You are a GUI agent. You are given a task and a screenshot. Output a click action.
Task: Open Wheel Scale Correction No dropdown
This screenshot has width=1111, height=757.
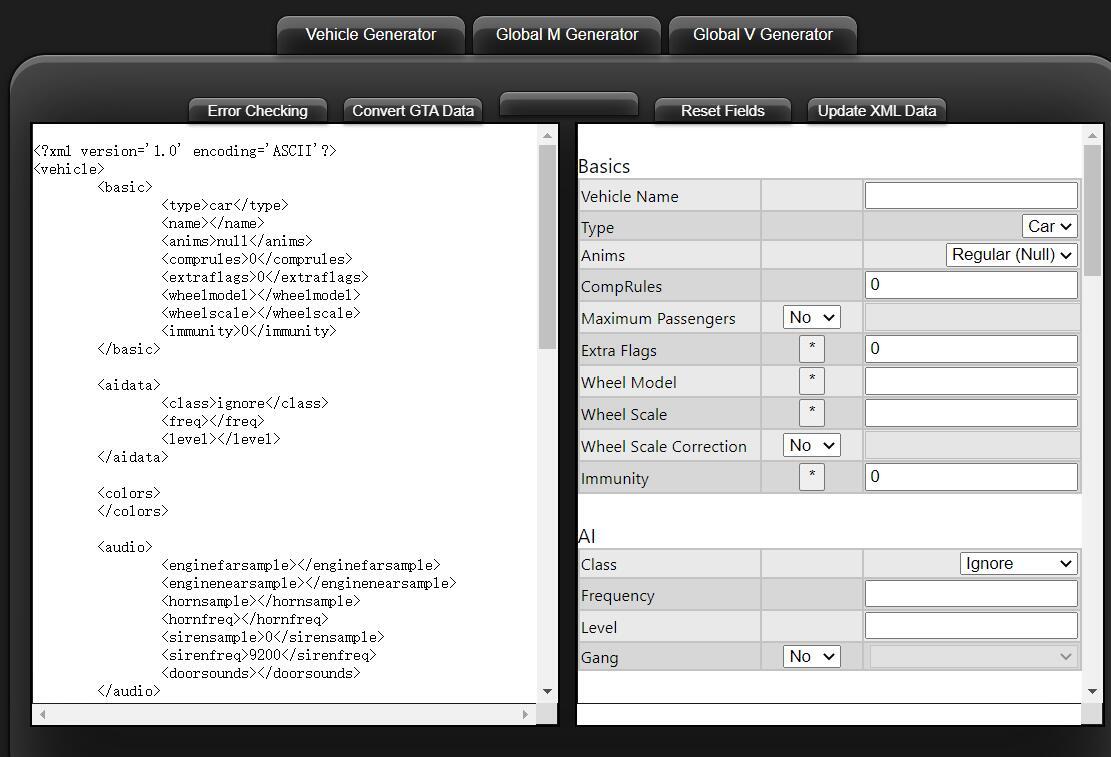tap(812, 445)
